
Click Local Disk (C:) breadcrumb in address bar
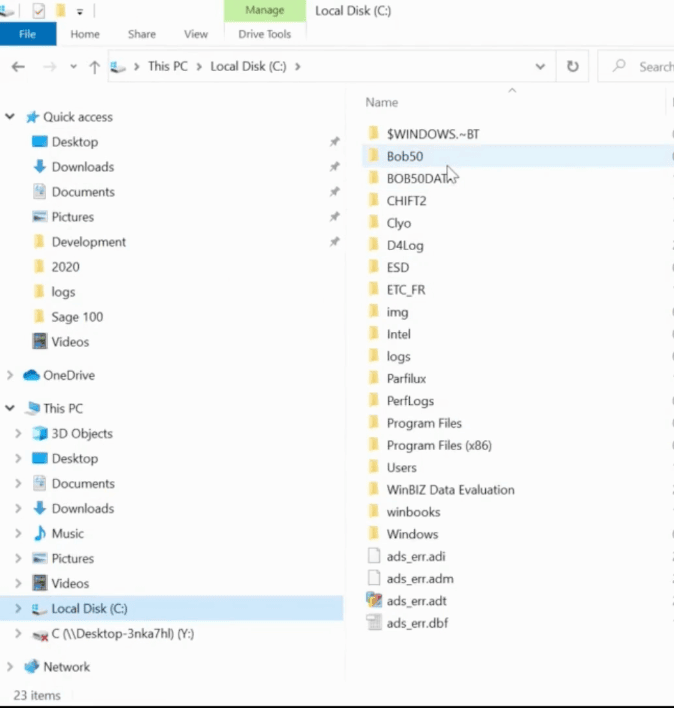coord(248,67)
